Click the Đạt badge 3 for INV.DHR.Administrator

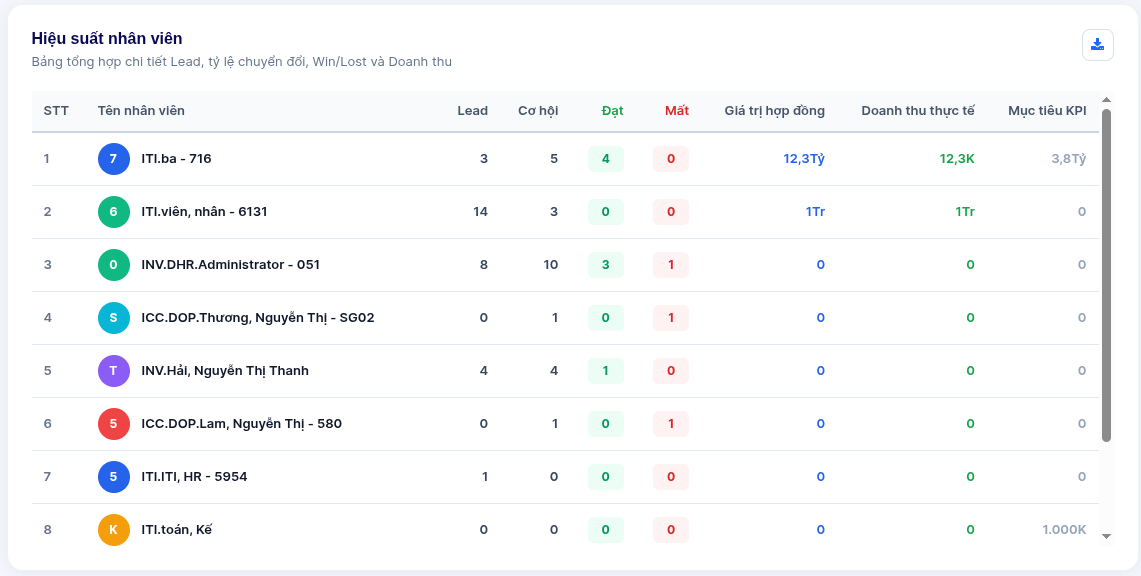tap(605, 265)
